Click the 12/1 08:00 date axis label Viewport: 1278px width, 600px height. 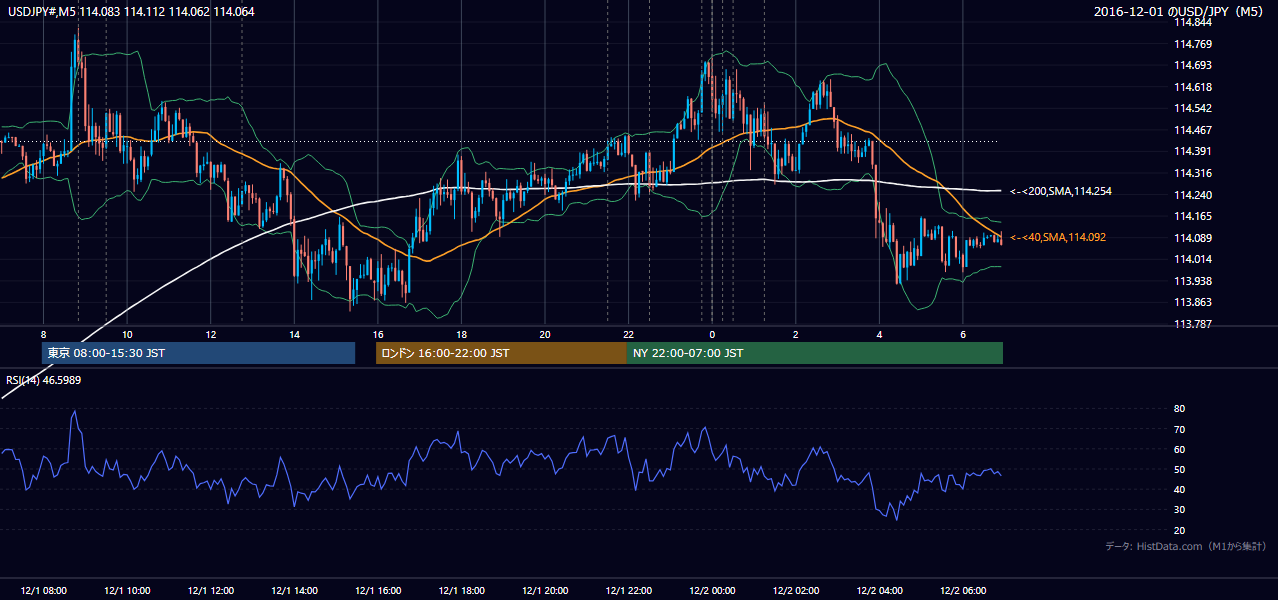click(43, 590)
